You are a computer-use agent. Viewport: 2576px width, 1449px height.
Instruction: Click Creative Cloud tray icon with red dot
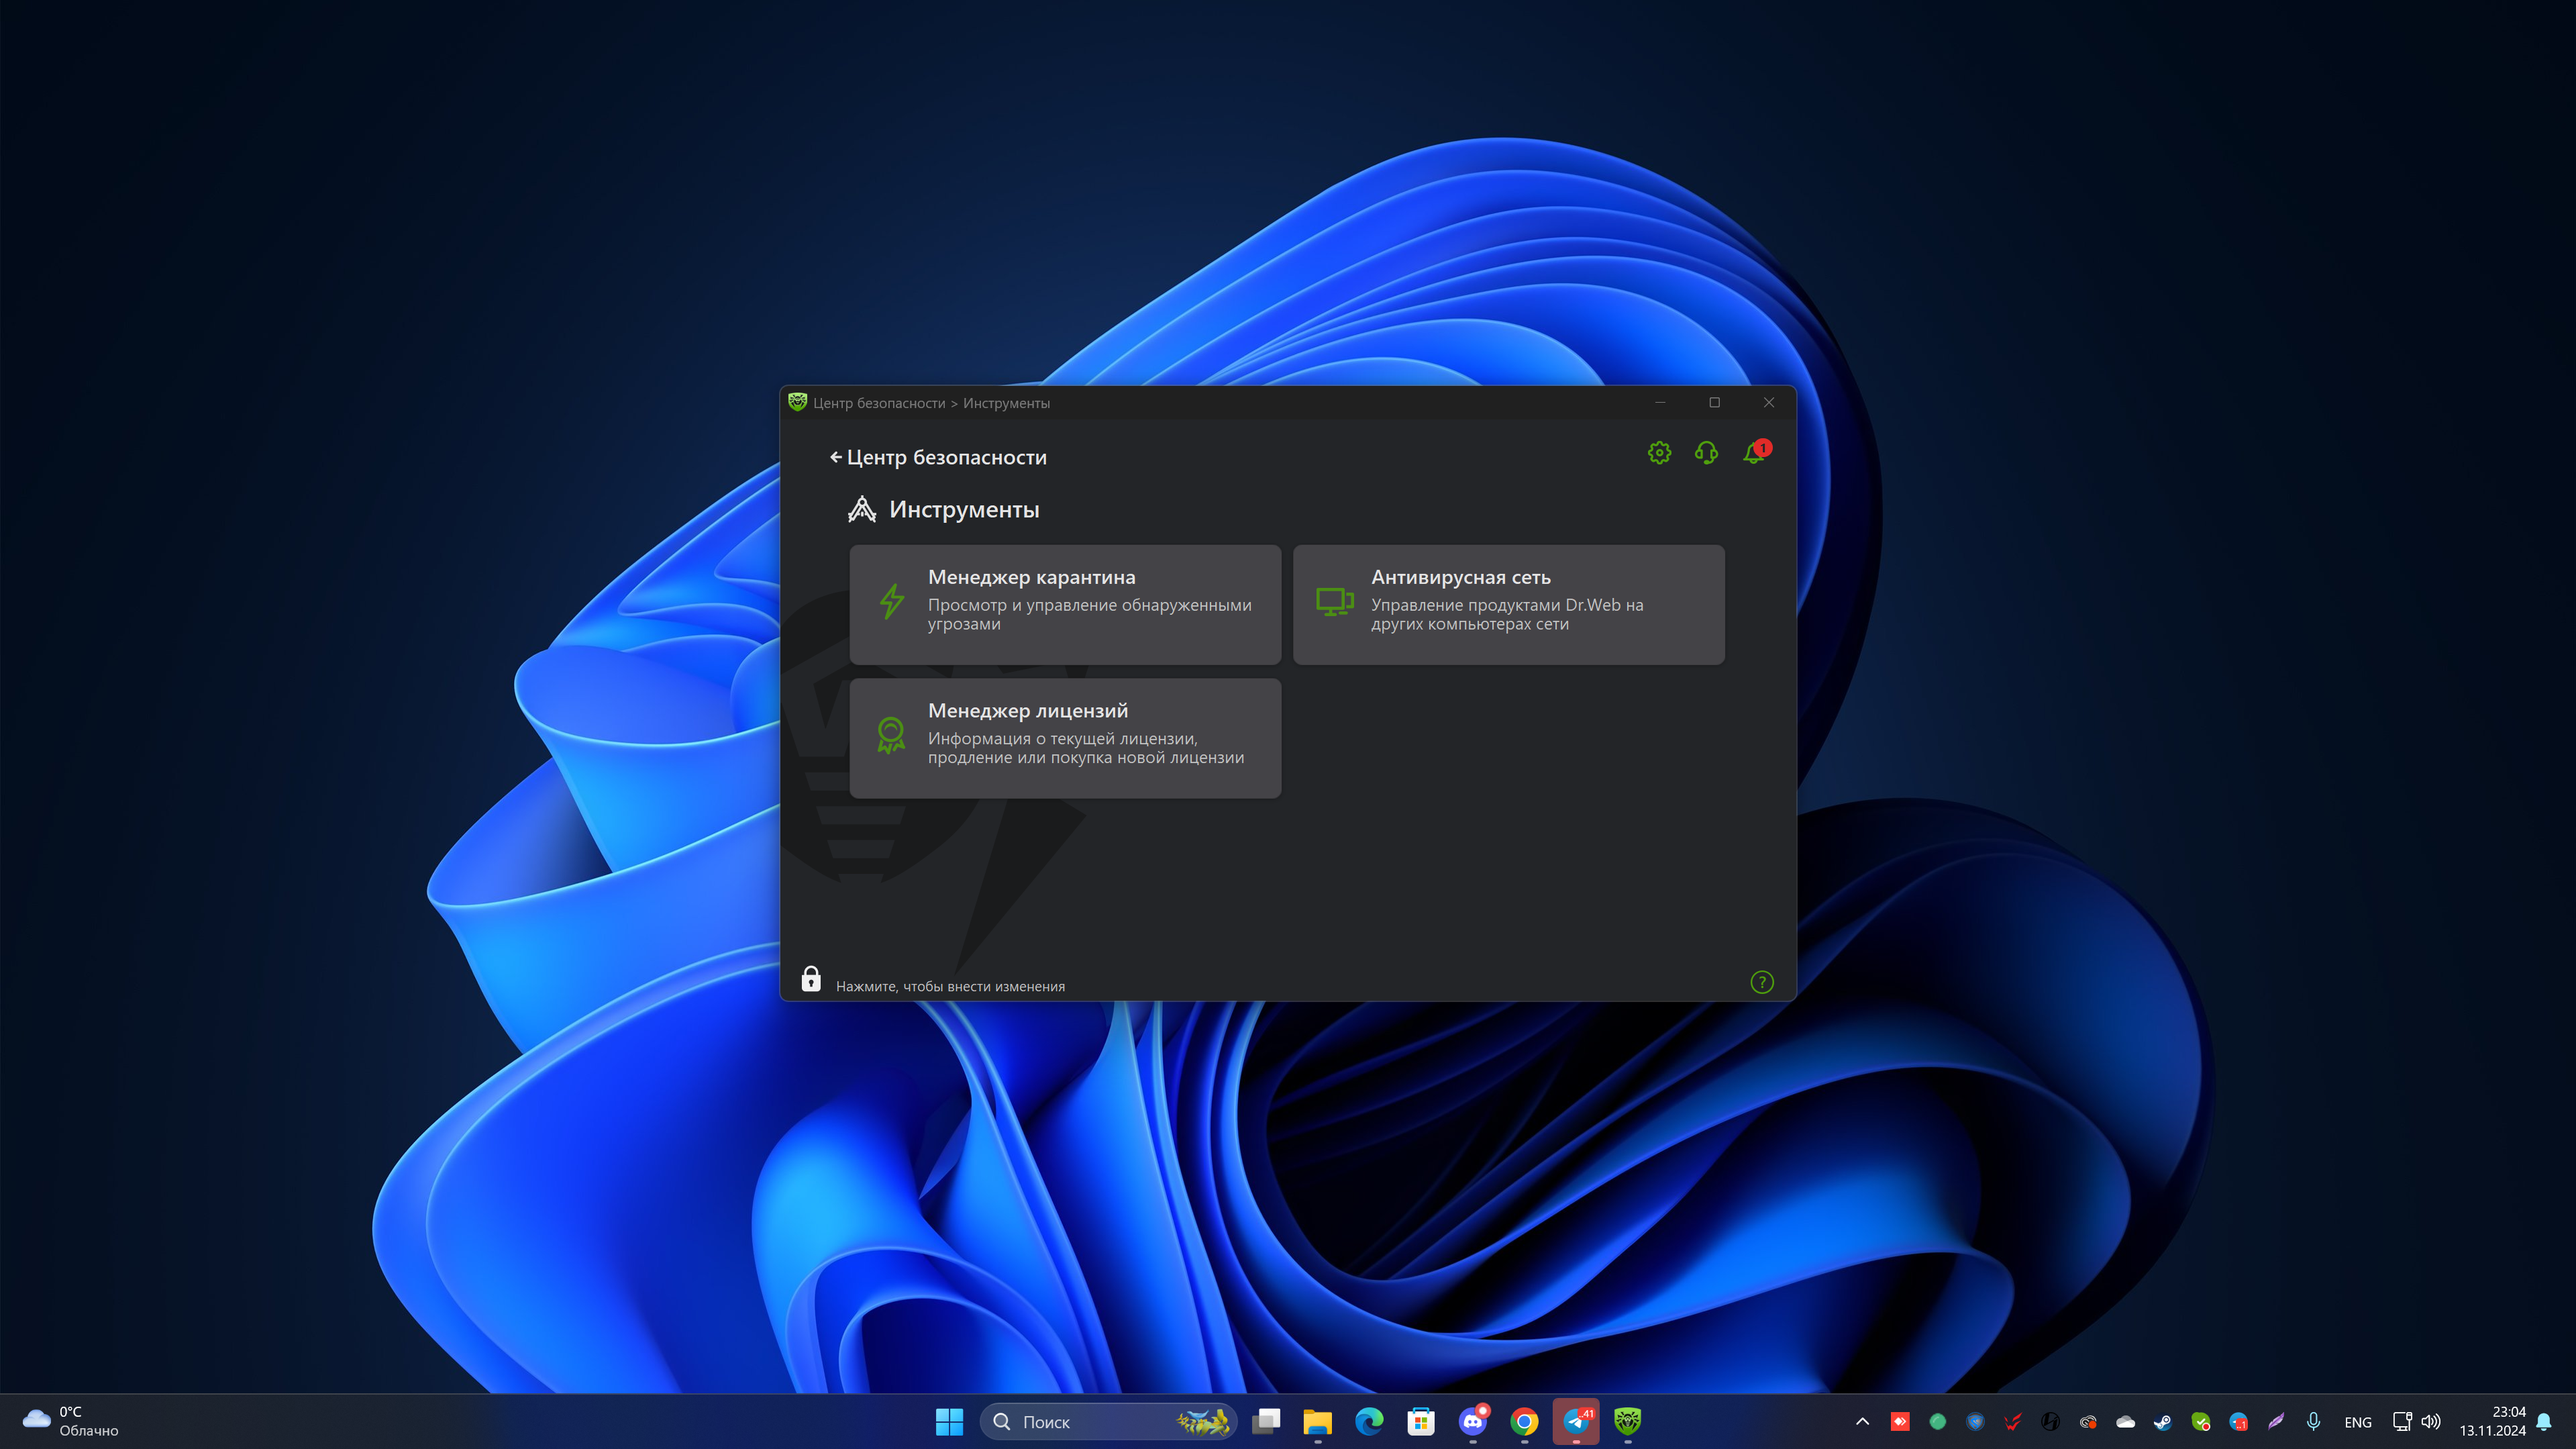2088,1421
